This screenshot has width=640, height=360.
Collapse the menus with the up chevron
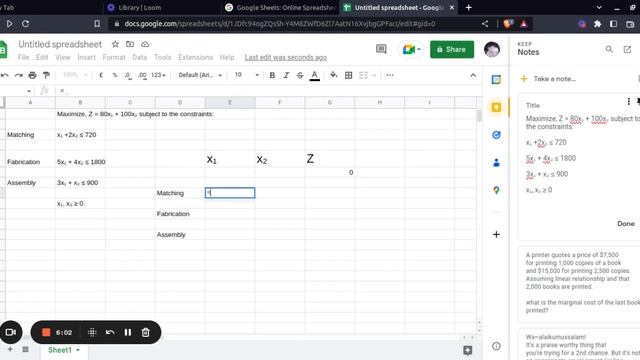point(473,75)
